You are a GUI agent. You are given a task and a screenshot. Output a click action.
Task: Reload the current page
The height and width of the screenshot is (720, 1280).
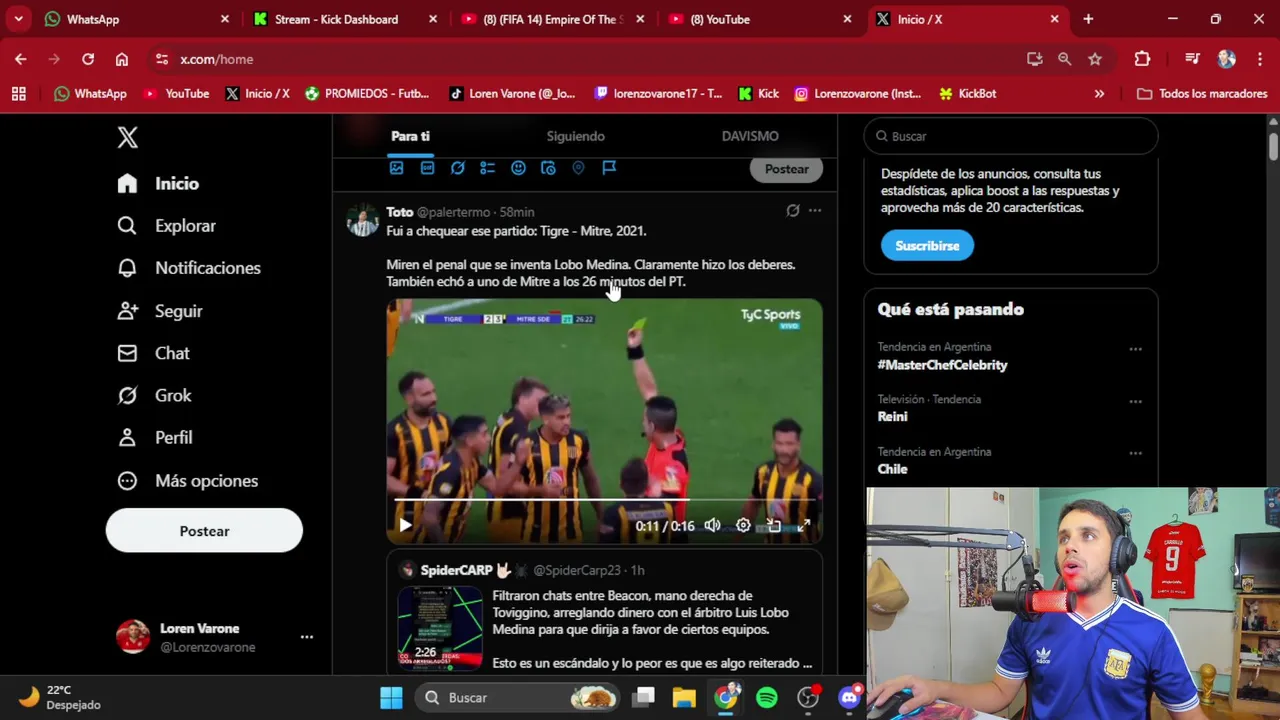pos(88,59)
